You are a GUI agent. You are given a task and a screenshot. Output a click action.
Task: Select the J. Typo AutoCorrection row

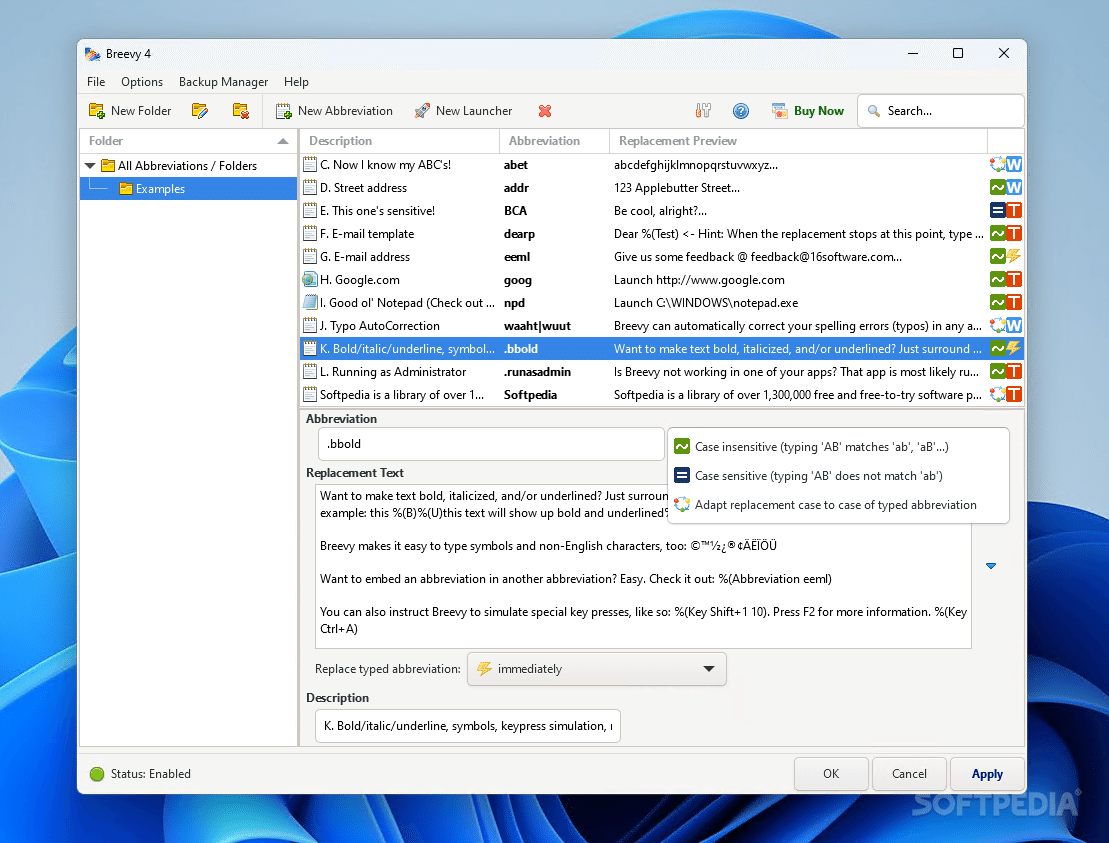point(662,326)
